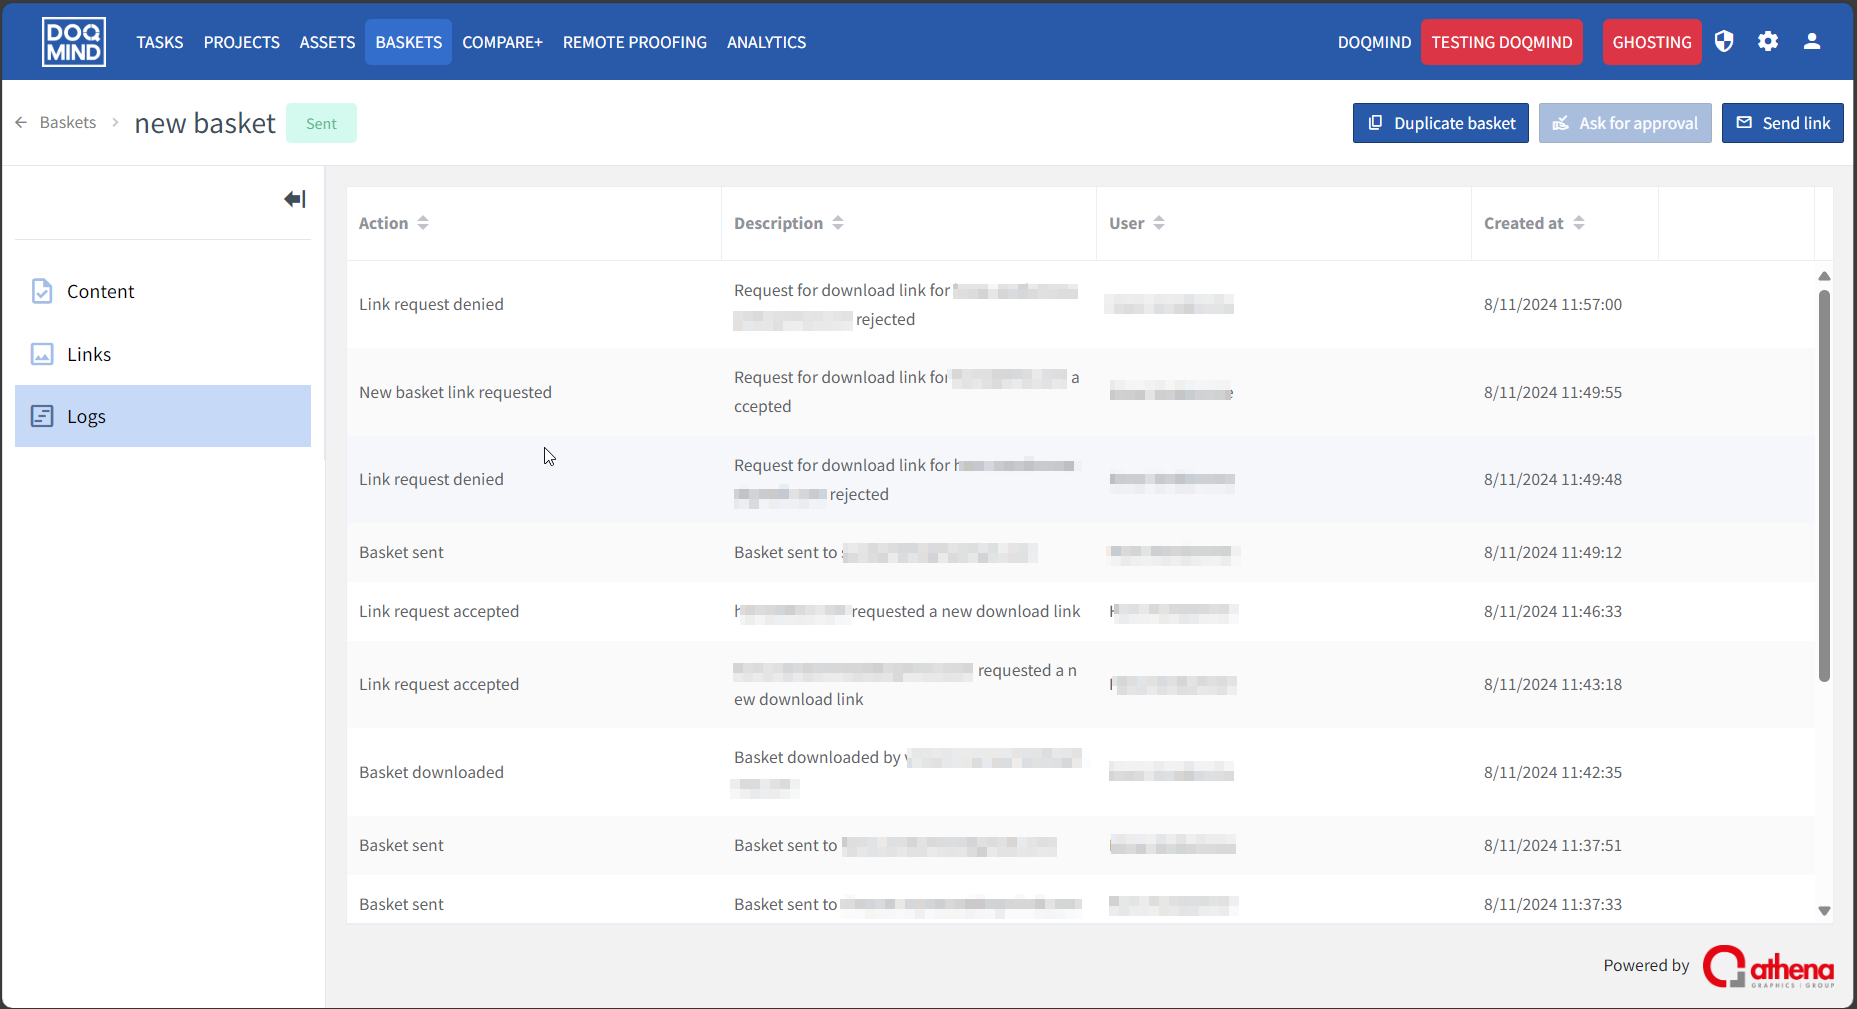Click the back arrow next to Baskets
Image resolution: width=1857 pixels, height=1009 pixels.
tap(21, 122)
